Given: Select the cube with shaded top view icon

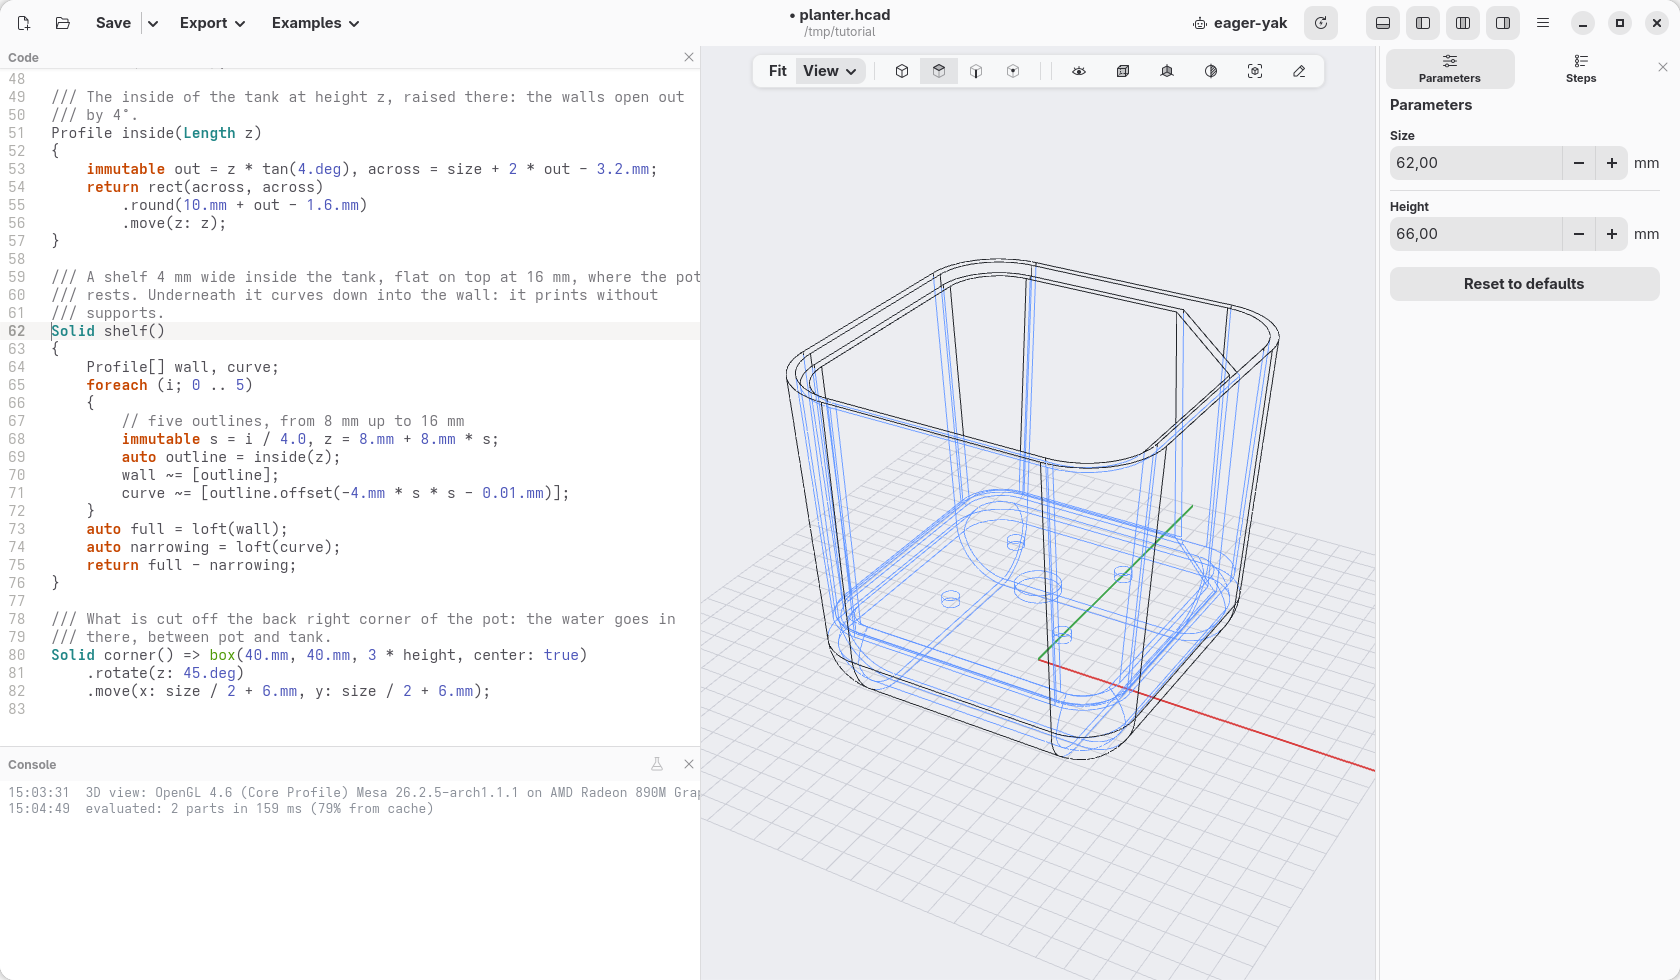Looking at the screenshot, I should click(x=939, y=71).
